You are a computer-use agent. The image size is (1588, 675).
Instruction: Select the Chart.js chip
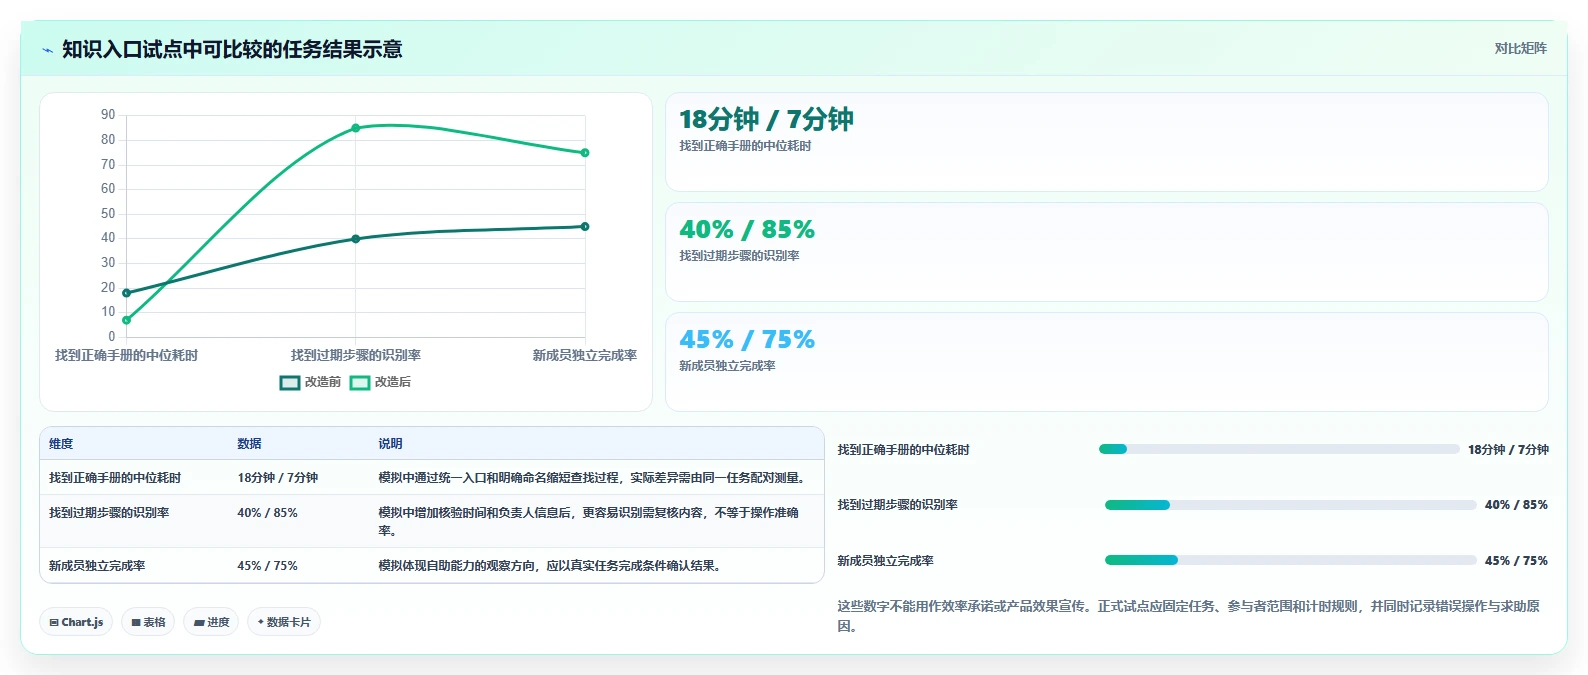(x=76, y=622)
